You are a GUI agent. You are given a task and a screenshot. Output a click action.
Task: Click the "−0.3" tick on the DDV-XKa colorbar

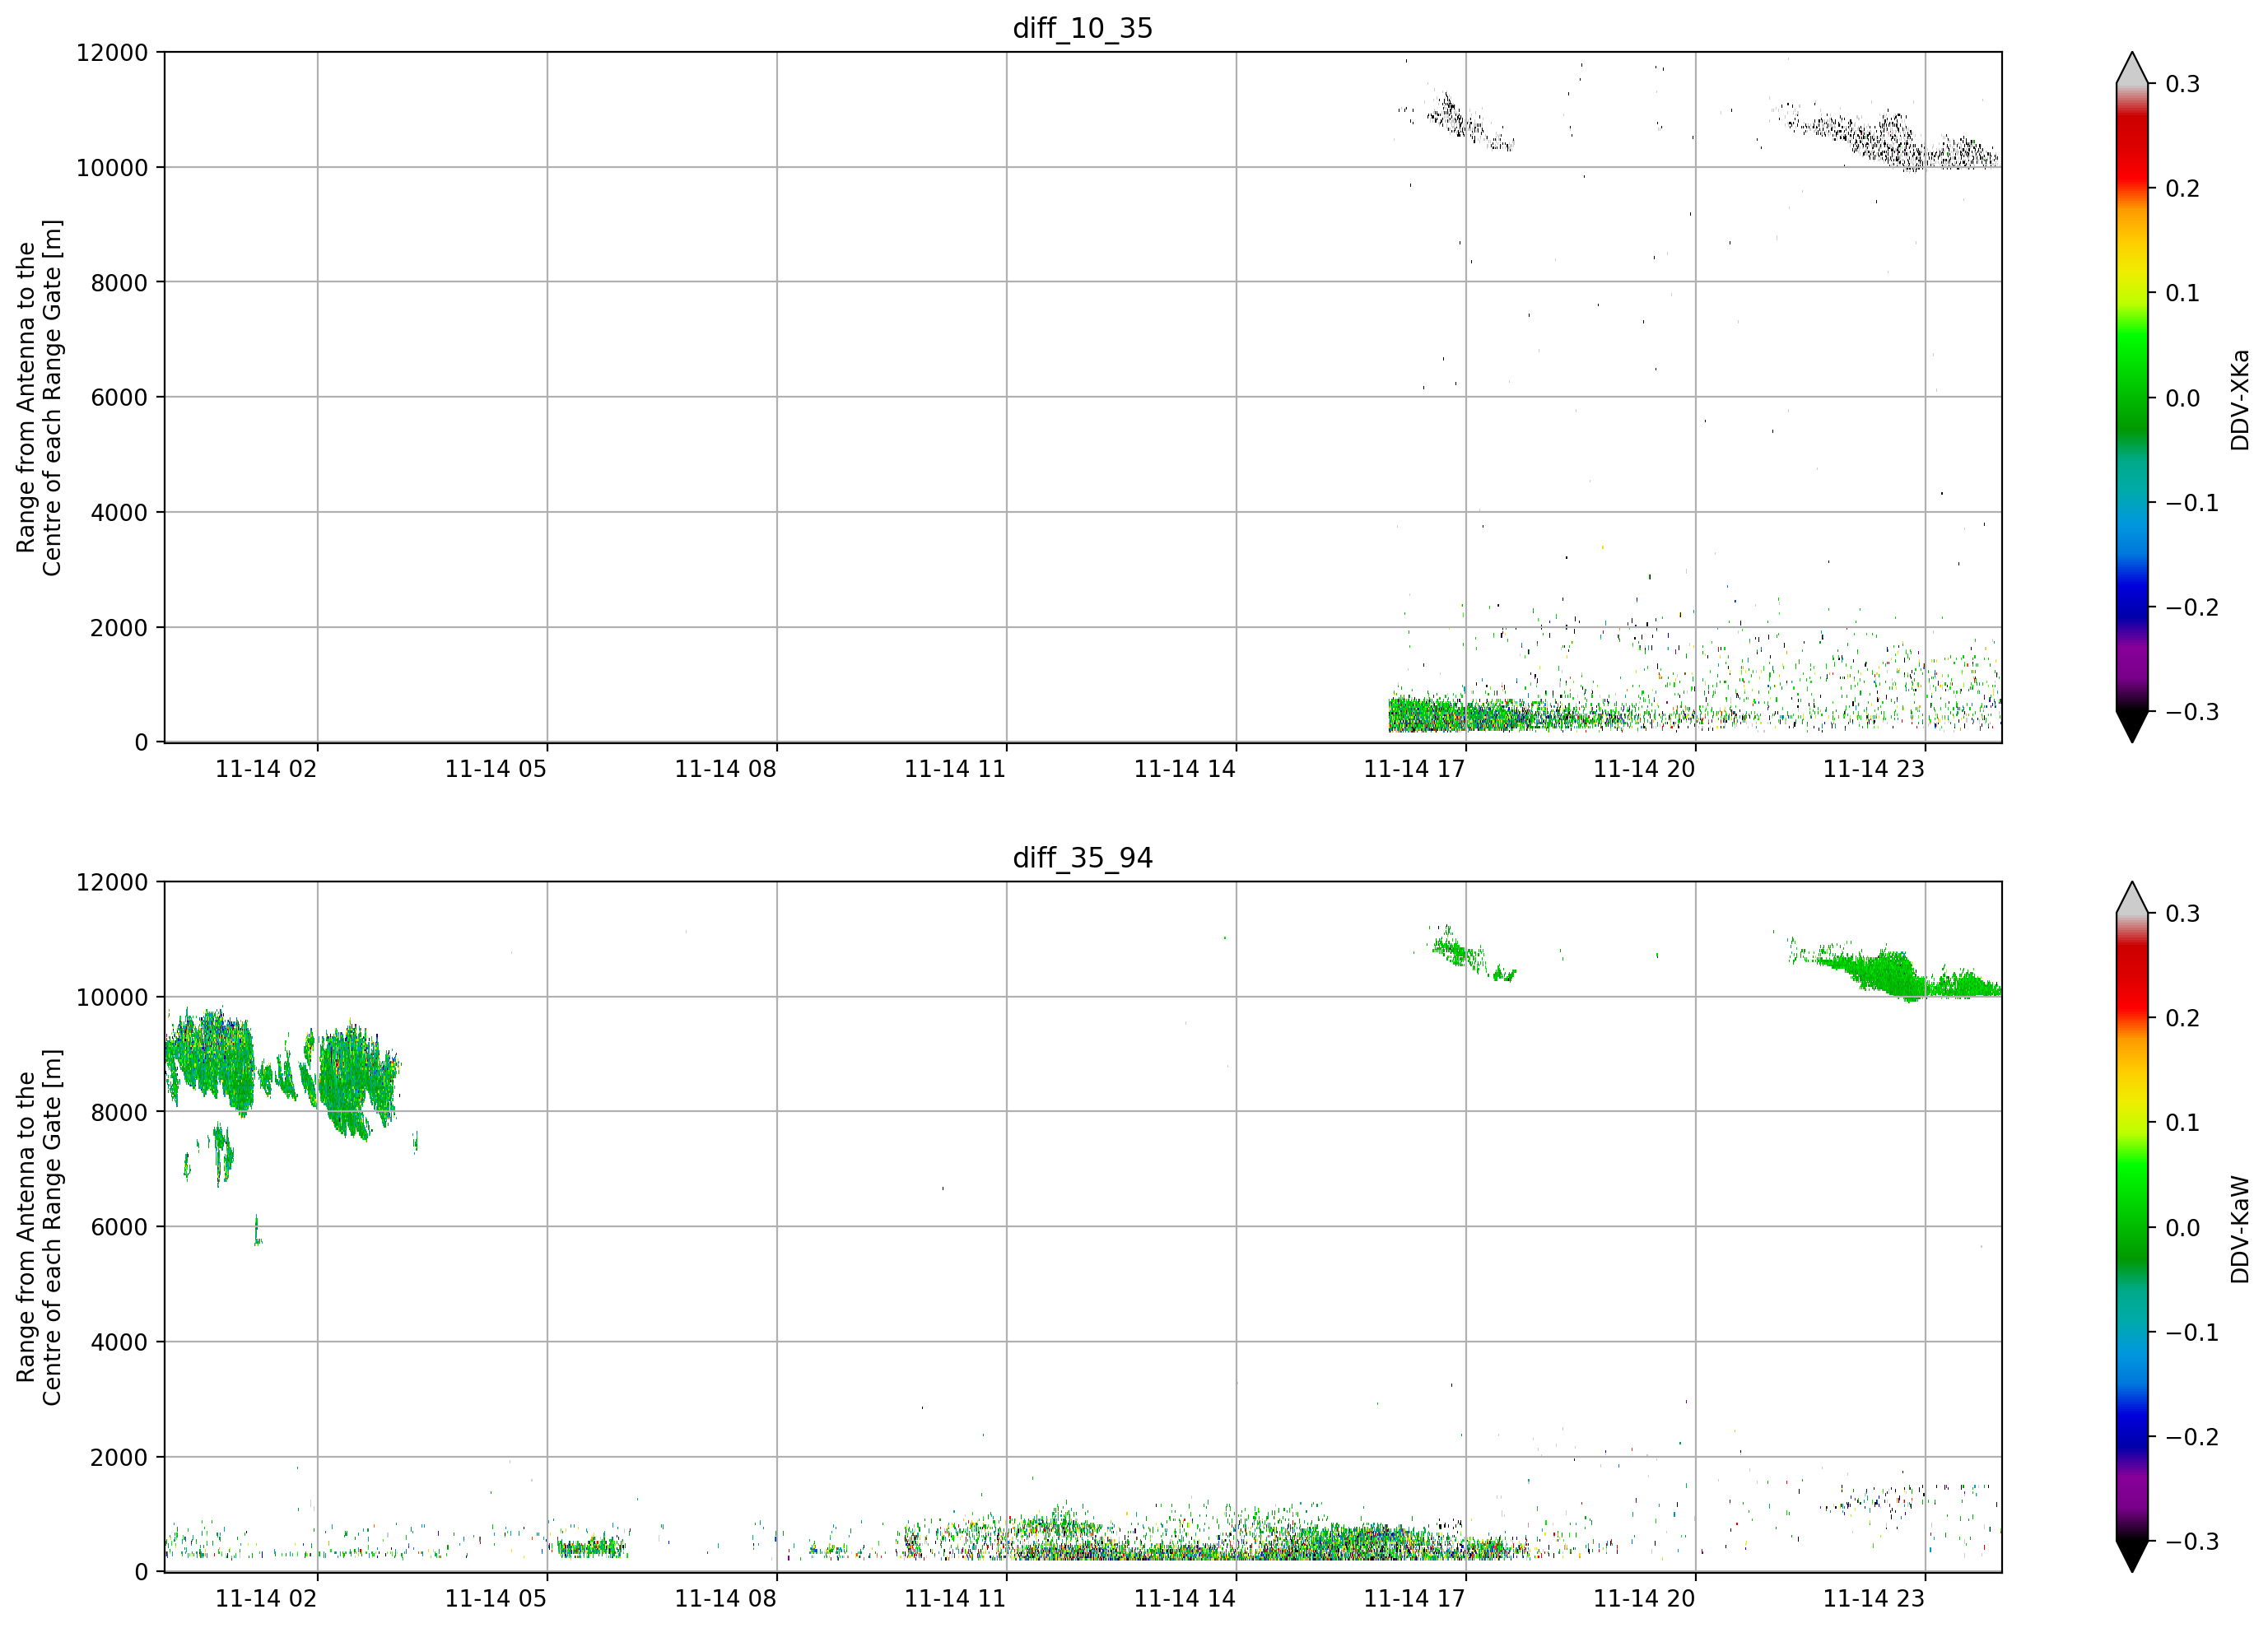[x=2192, y=713]
